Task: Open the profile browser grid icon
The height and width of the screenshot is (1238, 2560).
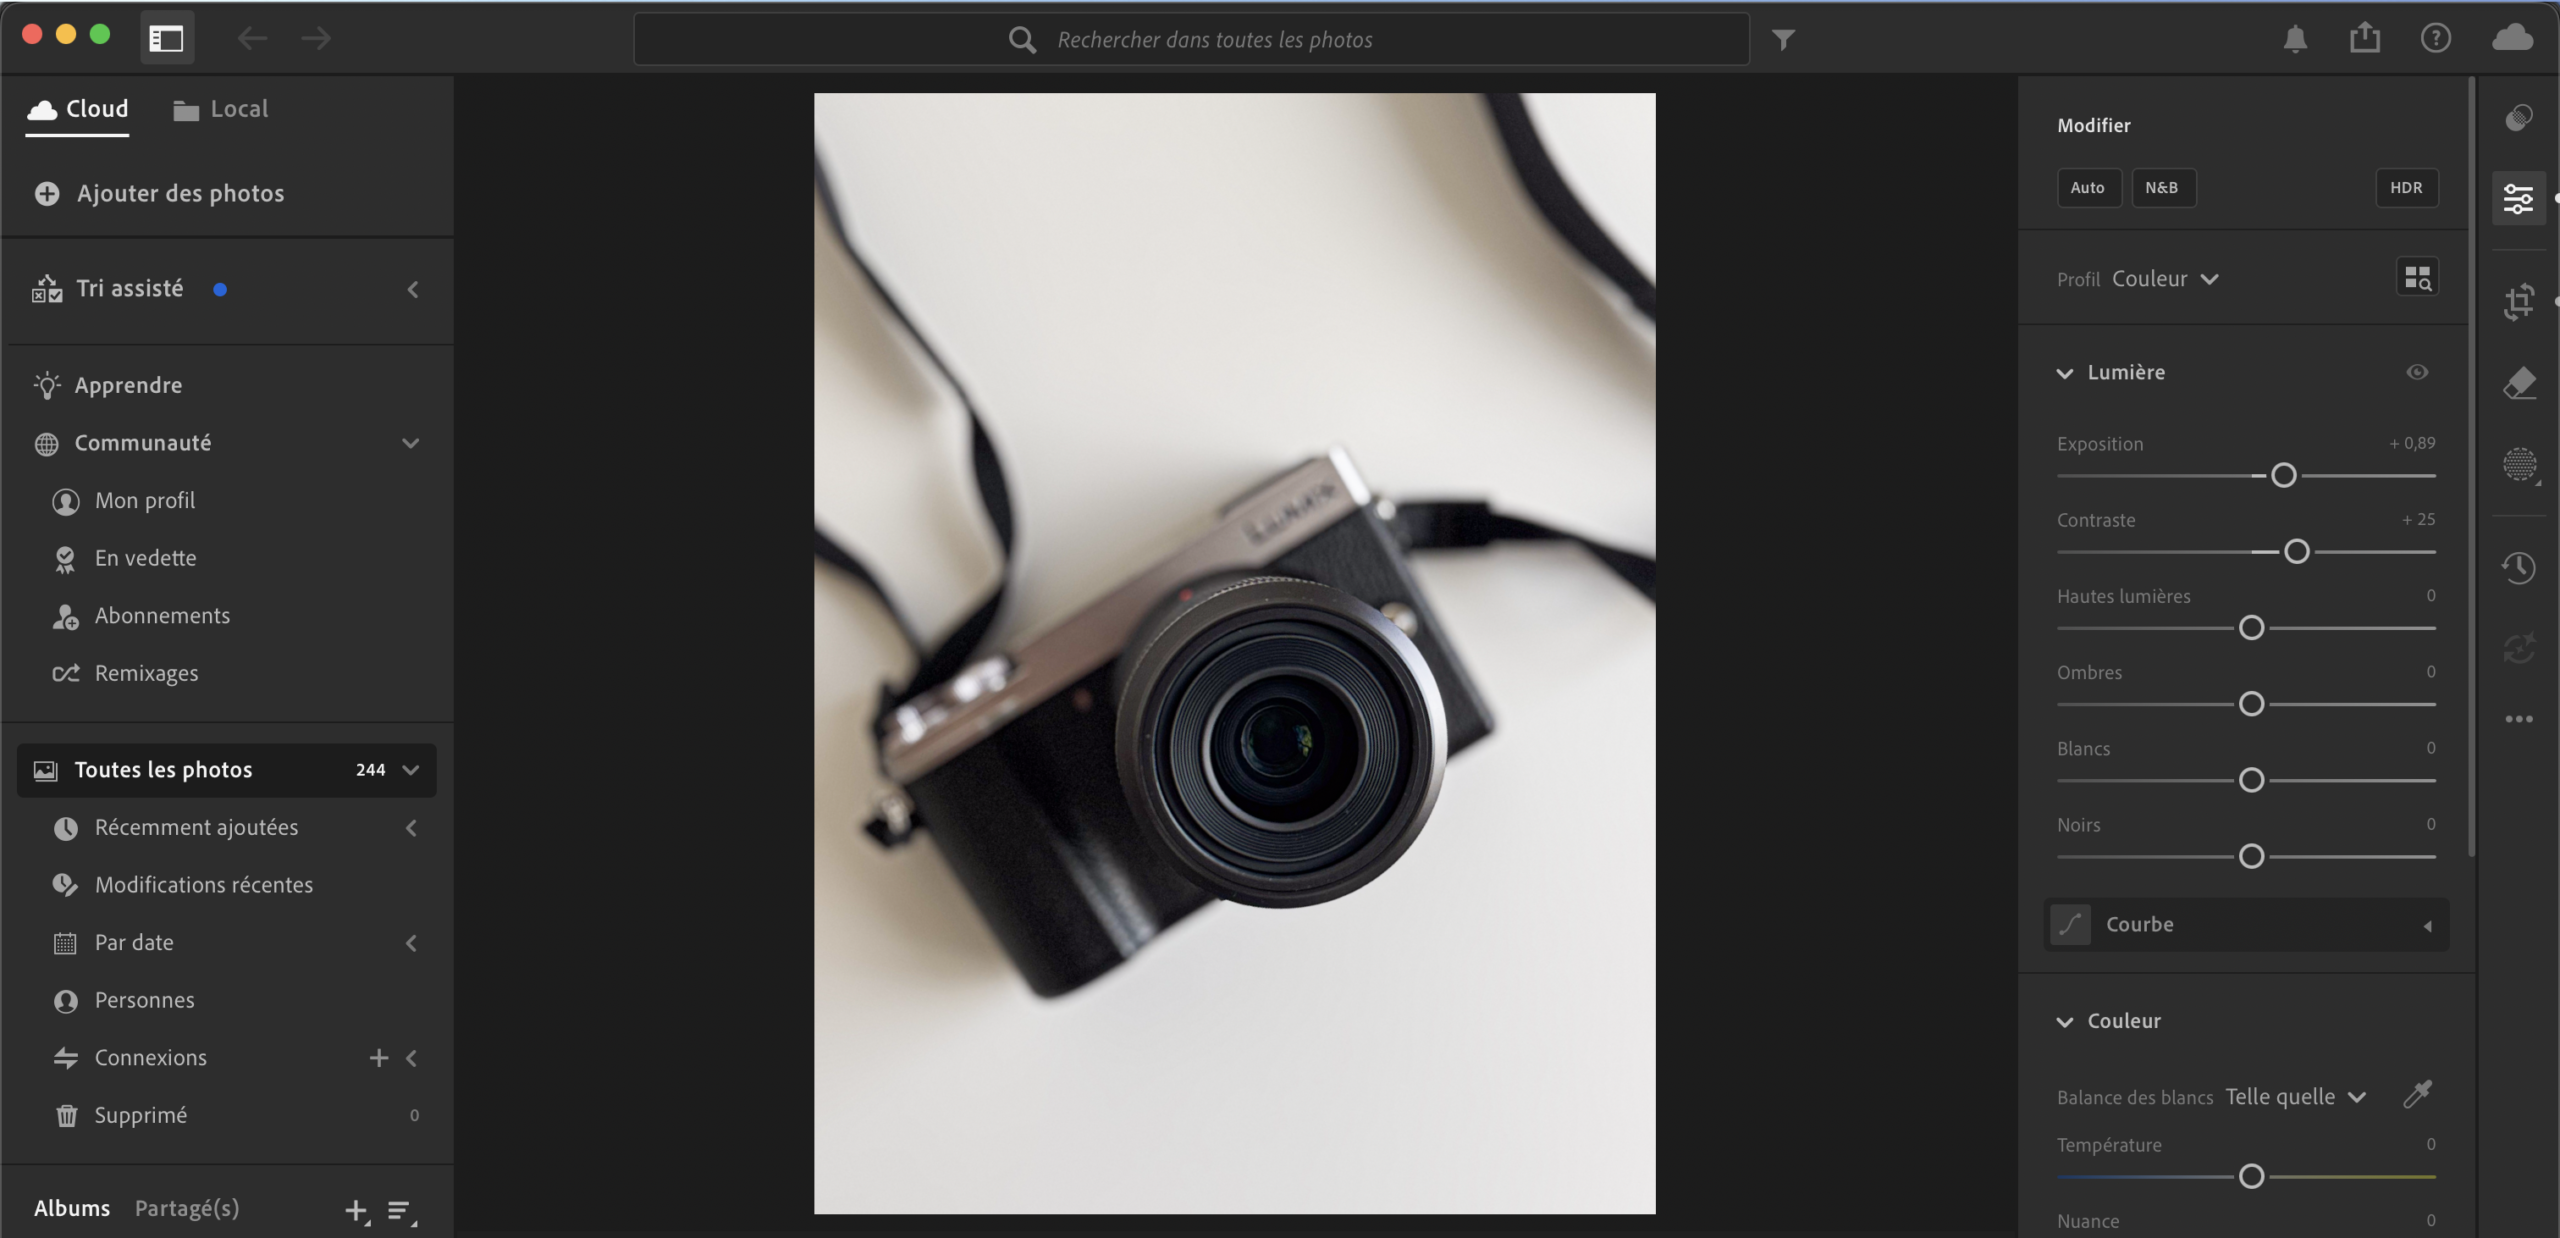Action: click(2419, 277)
